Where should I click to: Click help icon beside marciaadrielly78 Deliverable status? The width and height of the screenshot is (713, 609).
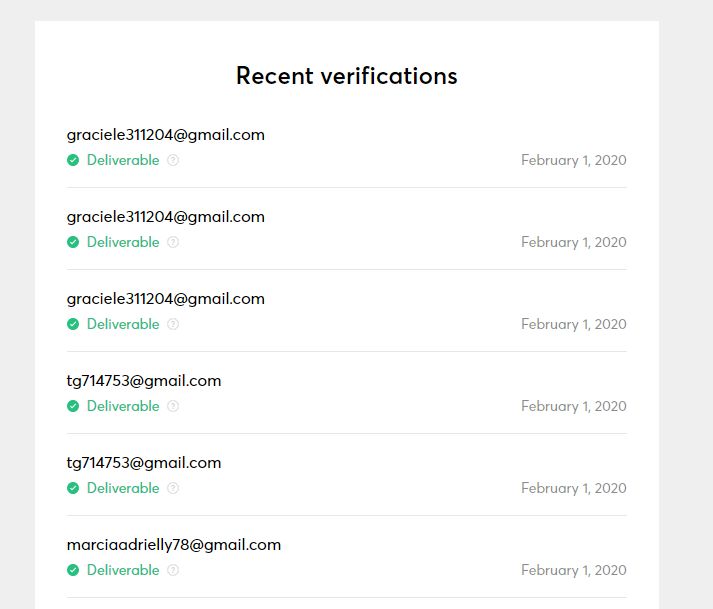pyautogui.click(x=173, y=570)
